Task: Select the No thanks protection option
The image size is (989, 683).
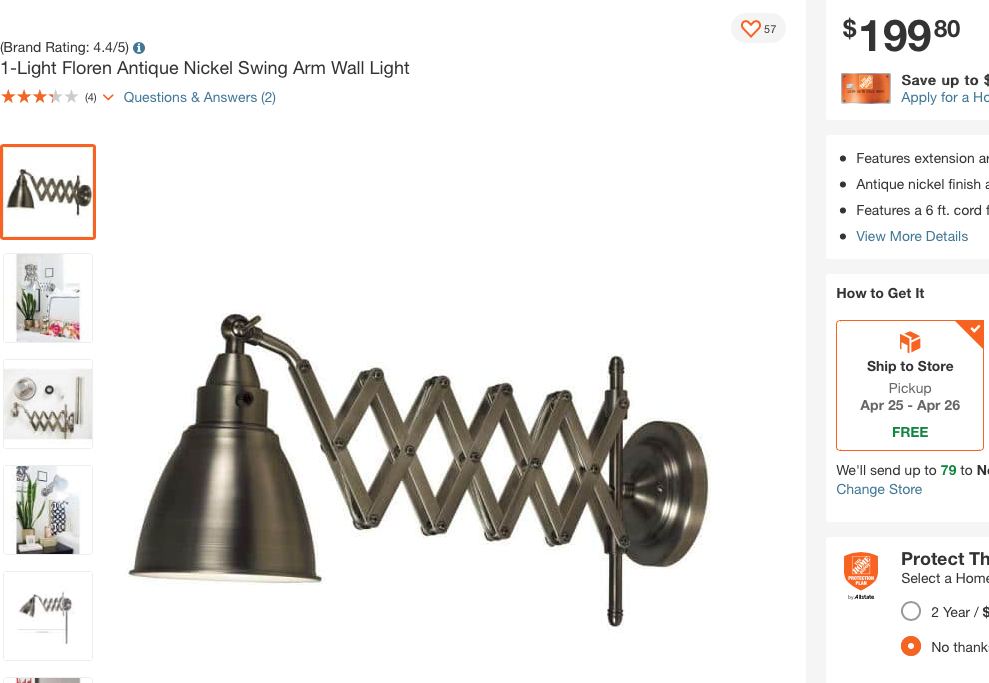Action: click(x=911, y=646)
